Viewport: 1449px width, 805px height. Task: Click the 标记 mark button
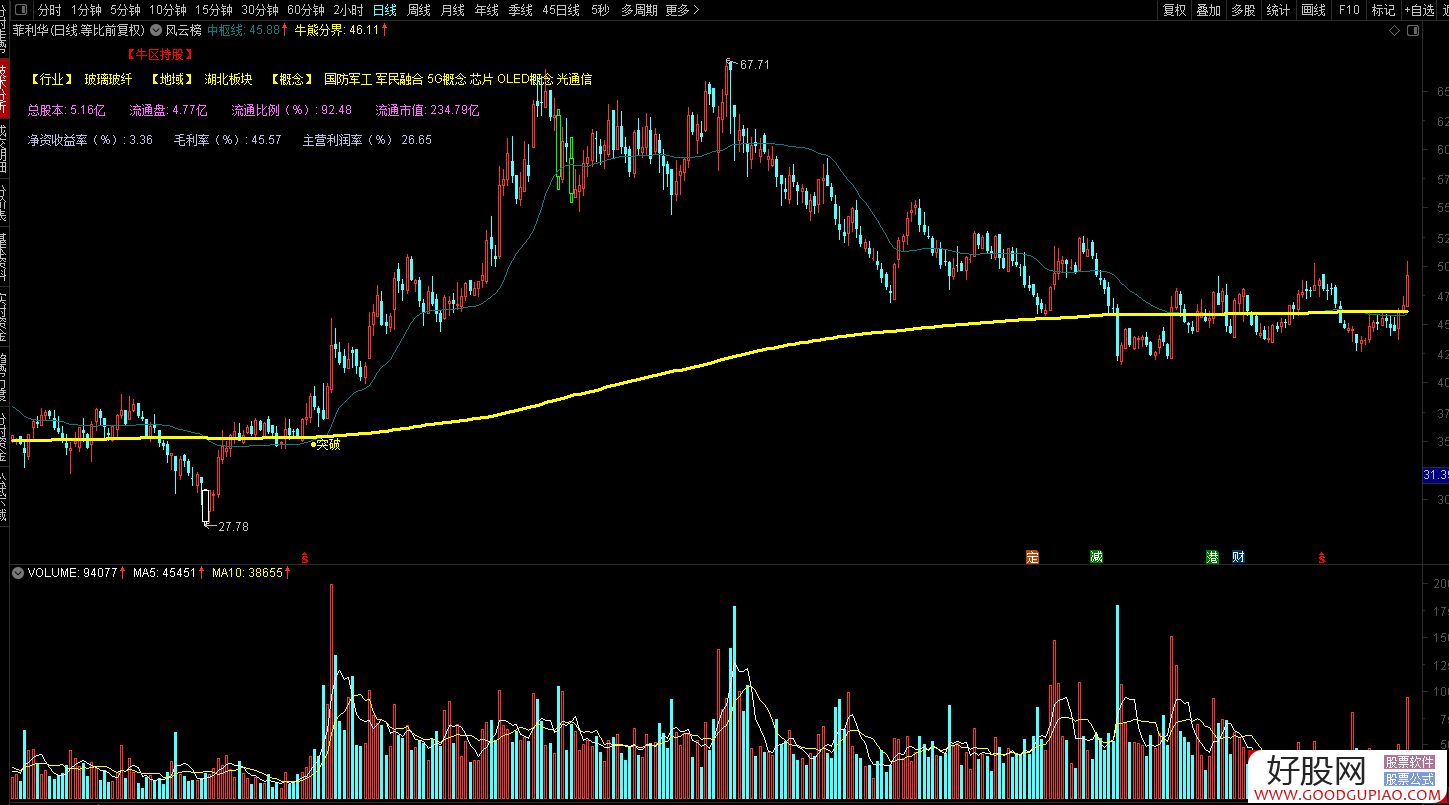tap(1384, 10)
